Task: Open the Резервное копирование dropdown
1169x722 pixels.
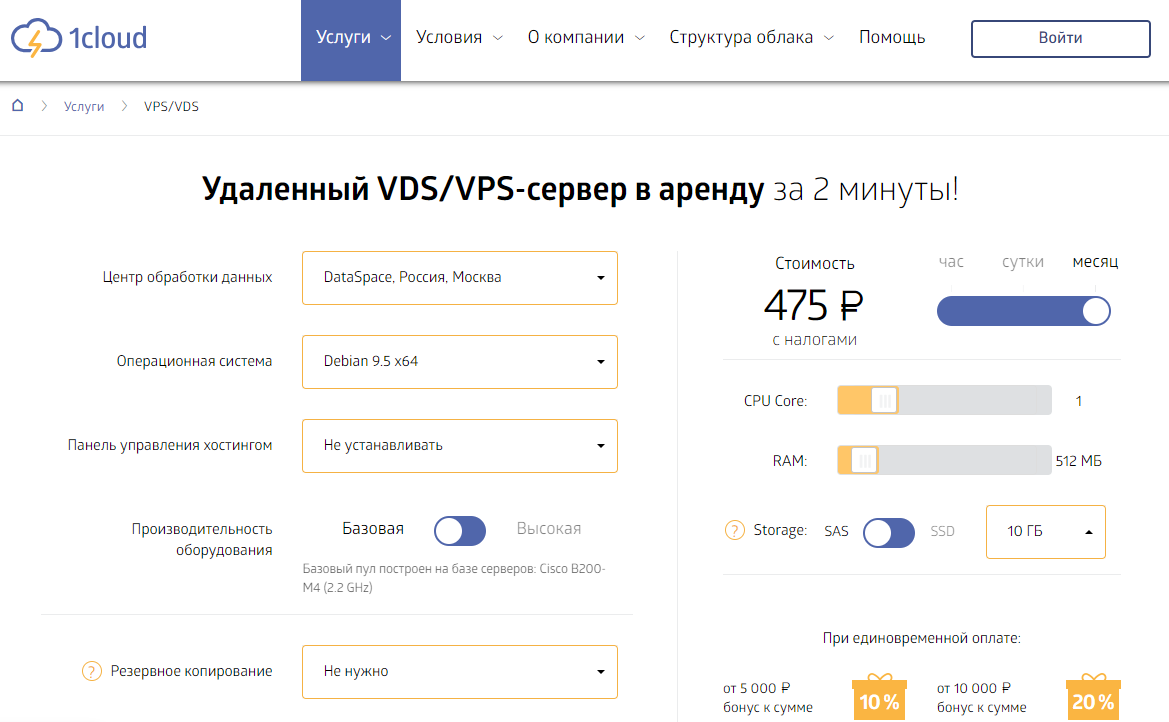Action: (460, 671)
